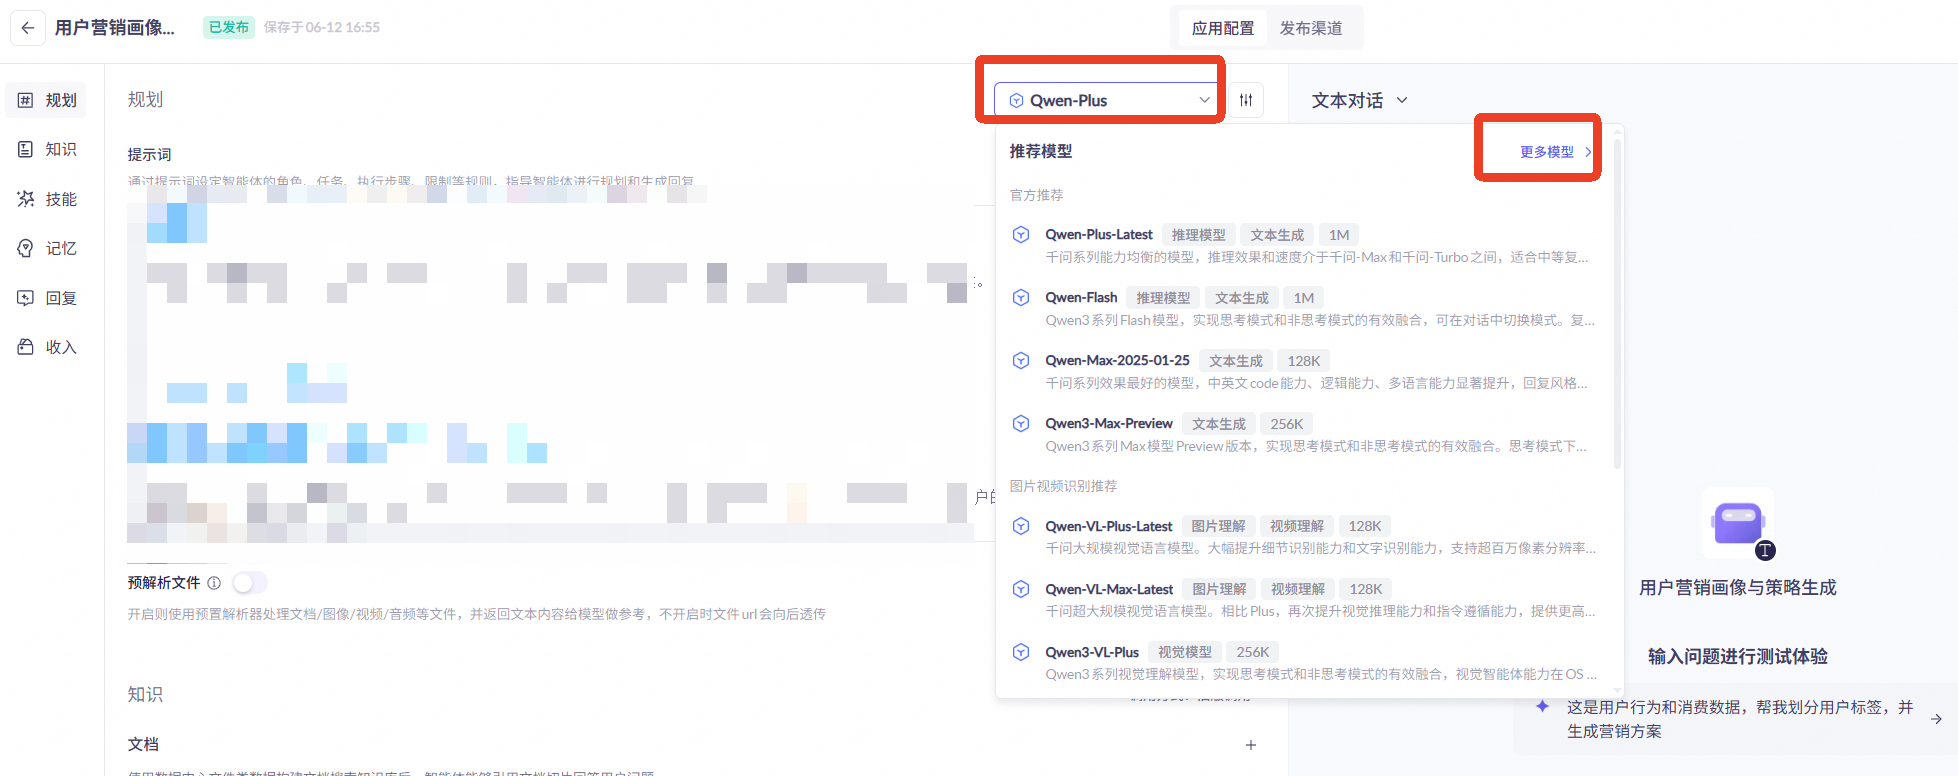Click the 图片理解 tag on Qwen-VL-Max-Latest
This screenshot has height=776, width=1958.
[x=1219, y=589]
